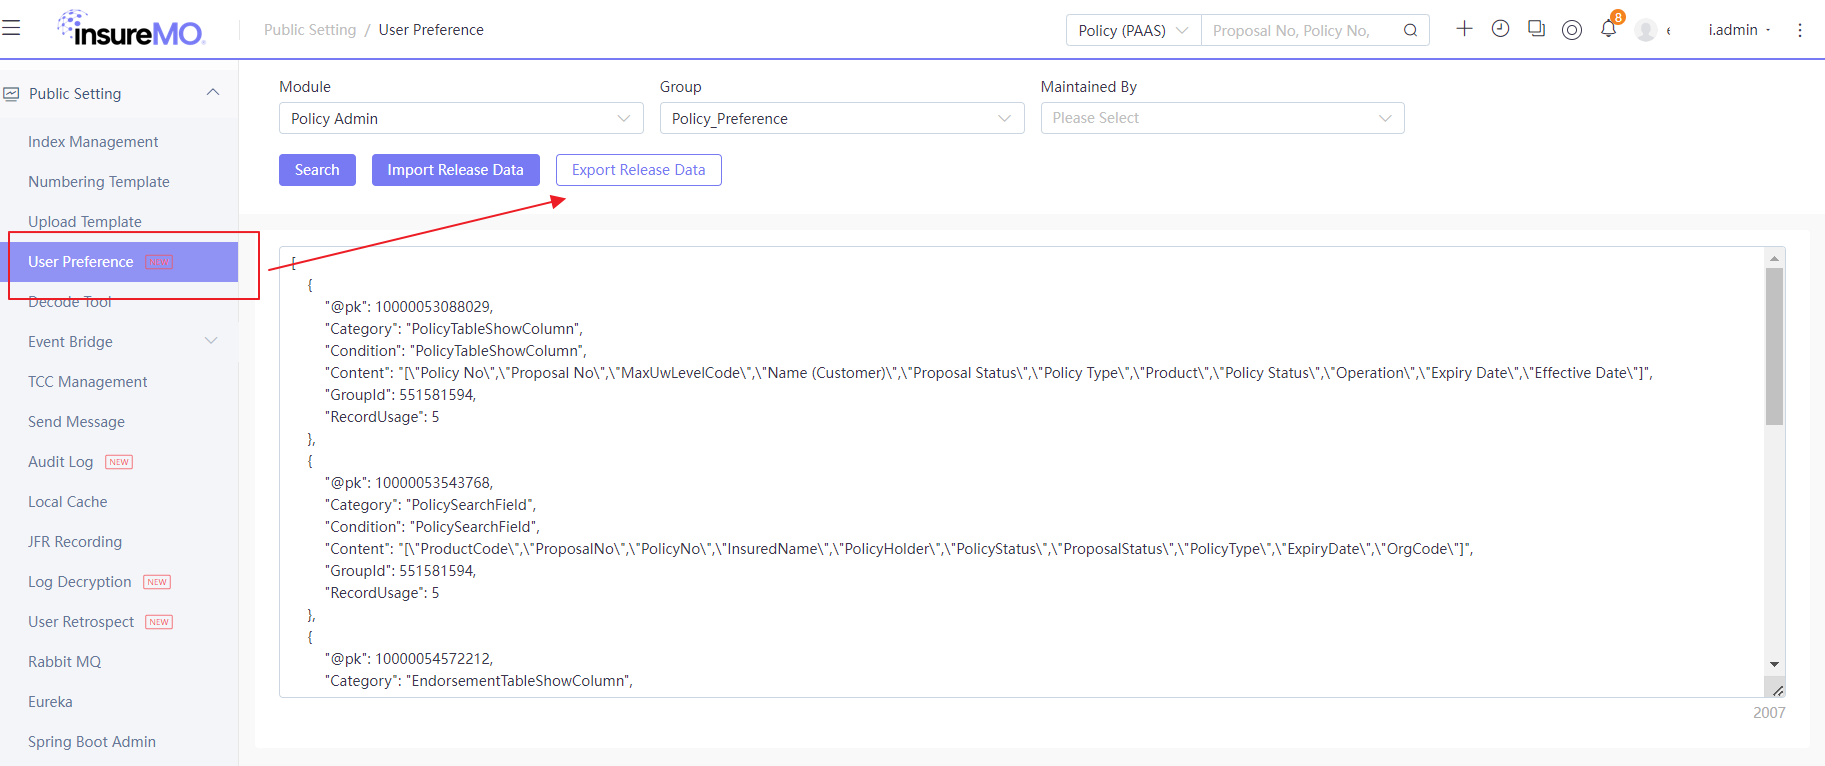
Task: Open notifications bell with badge 8
Action: click(1609, 27)
